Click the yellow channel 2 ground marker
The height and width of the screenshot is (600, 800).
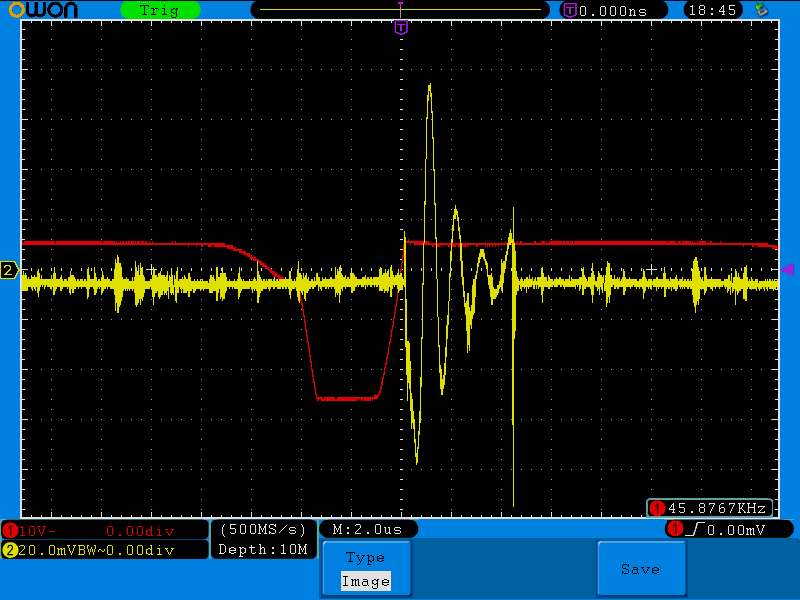click(x=9, y=270)
